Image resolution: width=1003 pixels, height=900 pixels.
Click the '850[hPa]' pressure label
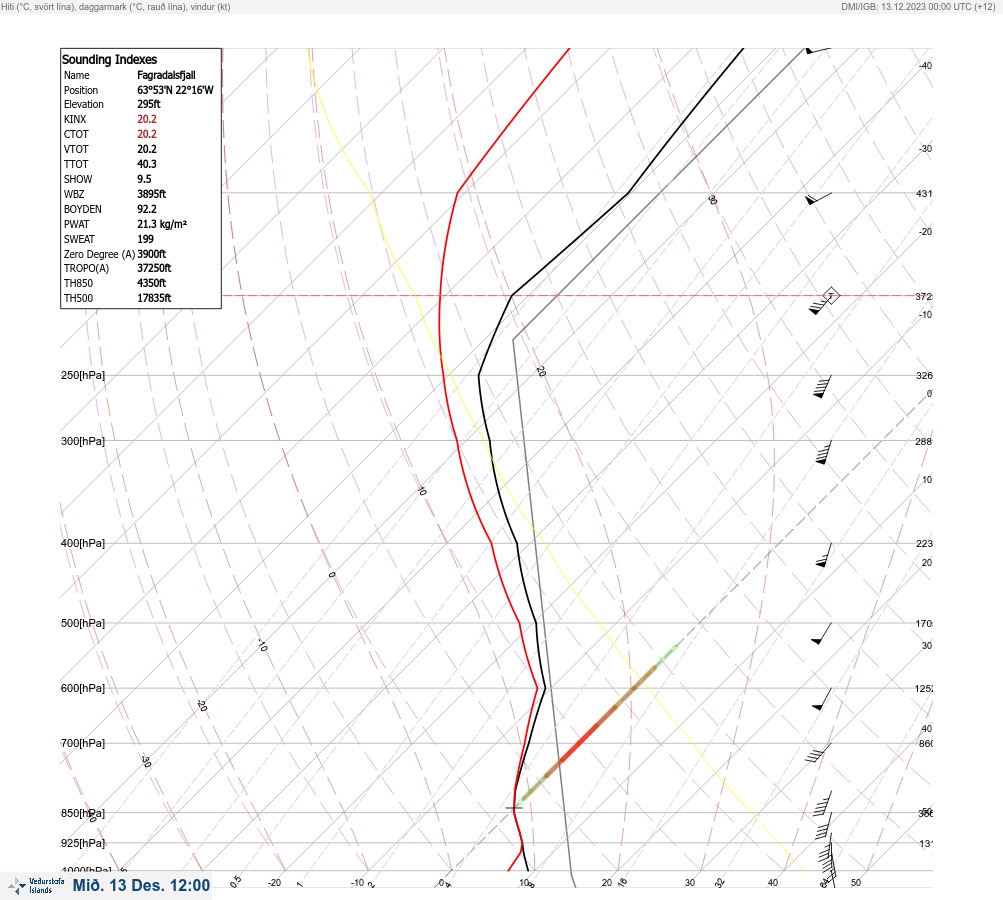83,813
